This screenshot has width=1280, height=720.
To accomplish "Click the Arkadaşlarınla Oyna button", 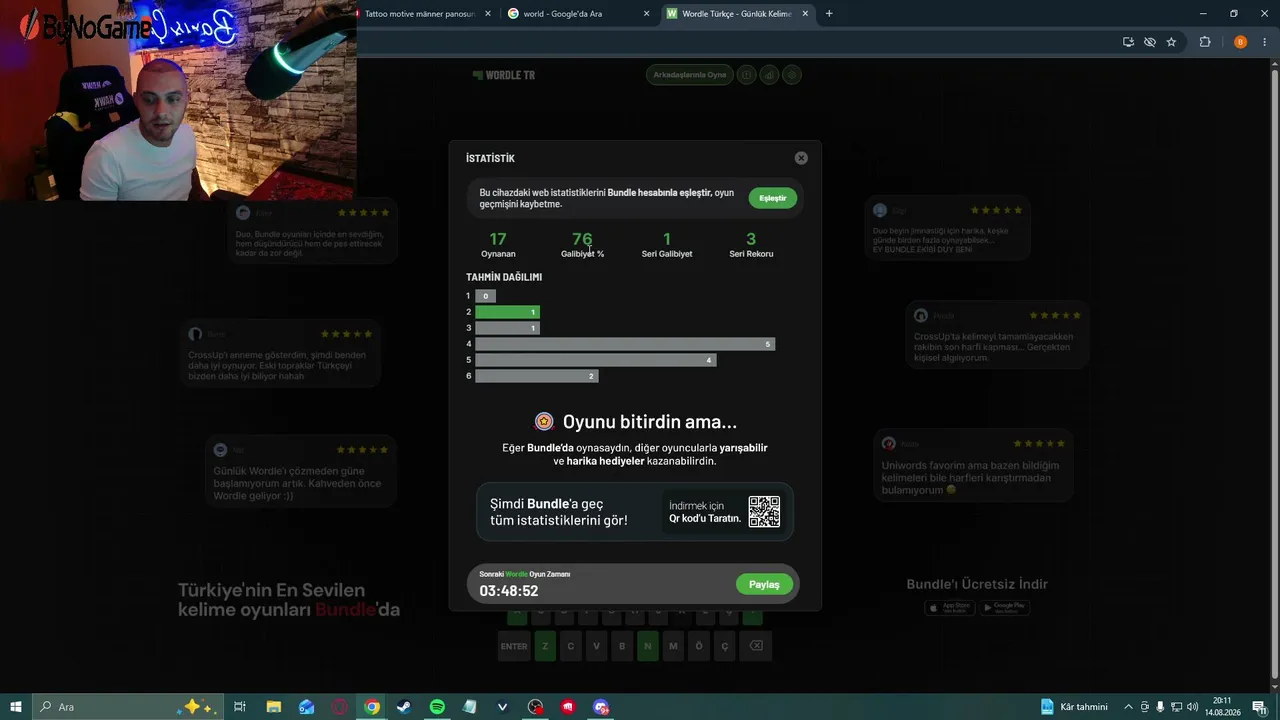I will click(x=690, y=75).
